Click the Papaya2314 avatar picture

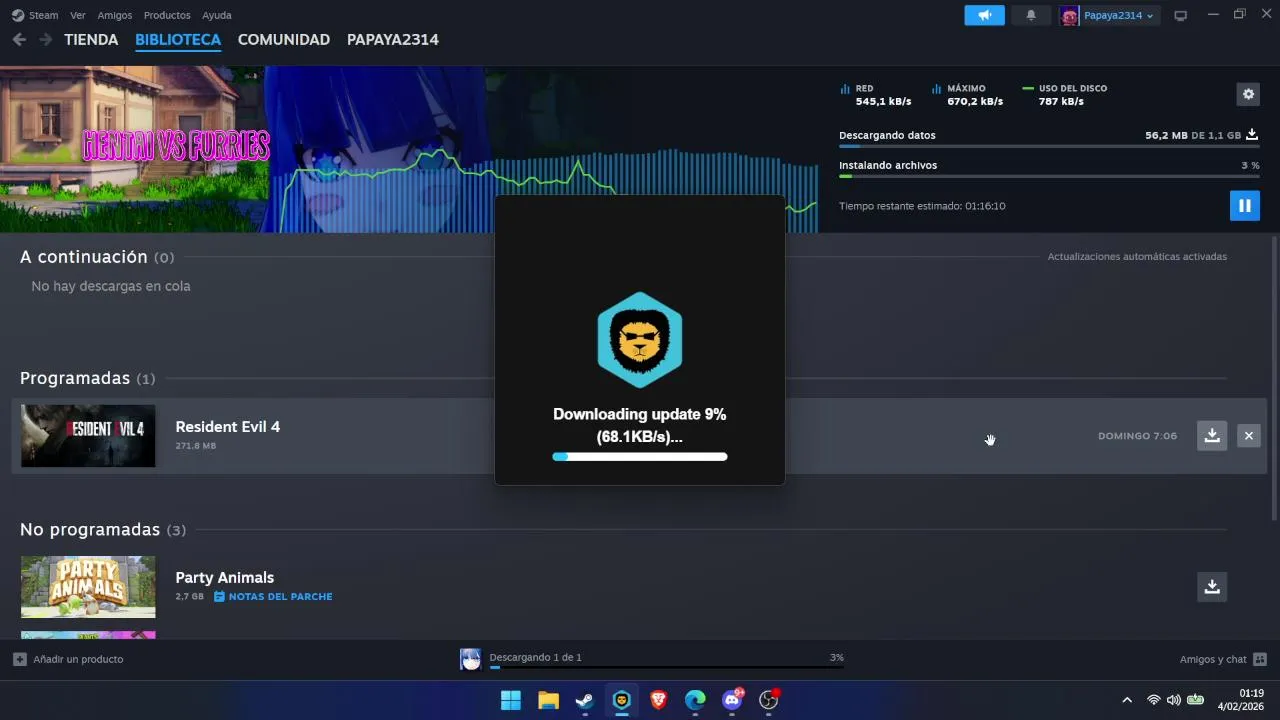1070,15
